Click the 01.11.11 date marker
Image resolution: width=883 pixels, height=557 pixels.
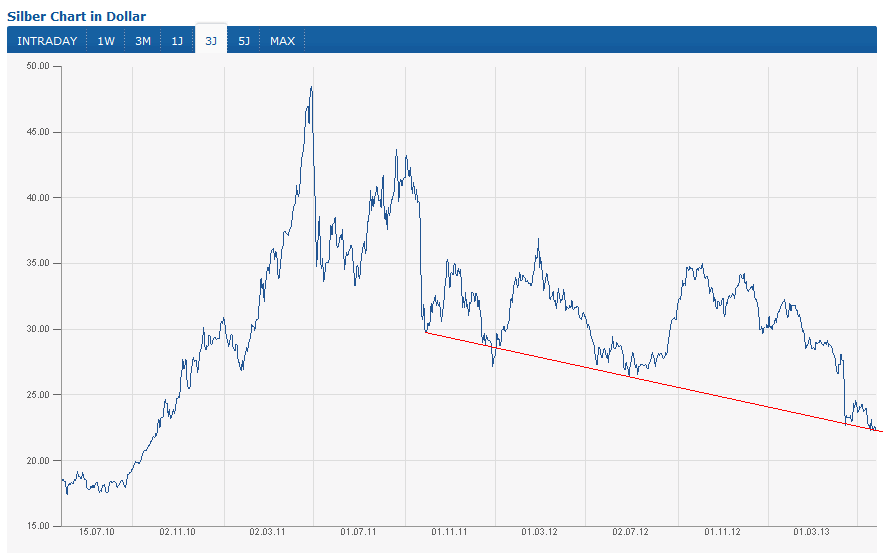(x=450, y=533)
